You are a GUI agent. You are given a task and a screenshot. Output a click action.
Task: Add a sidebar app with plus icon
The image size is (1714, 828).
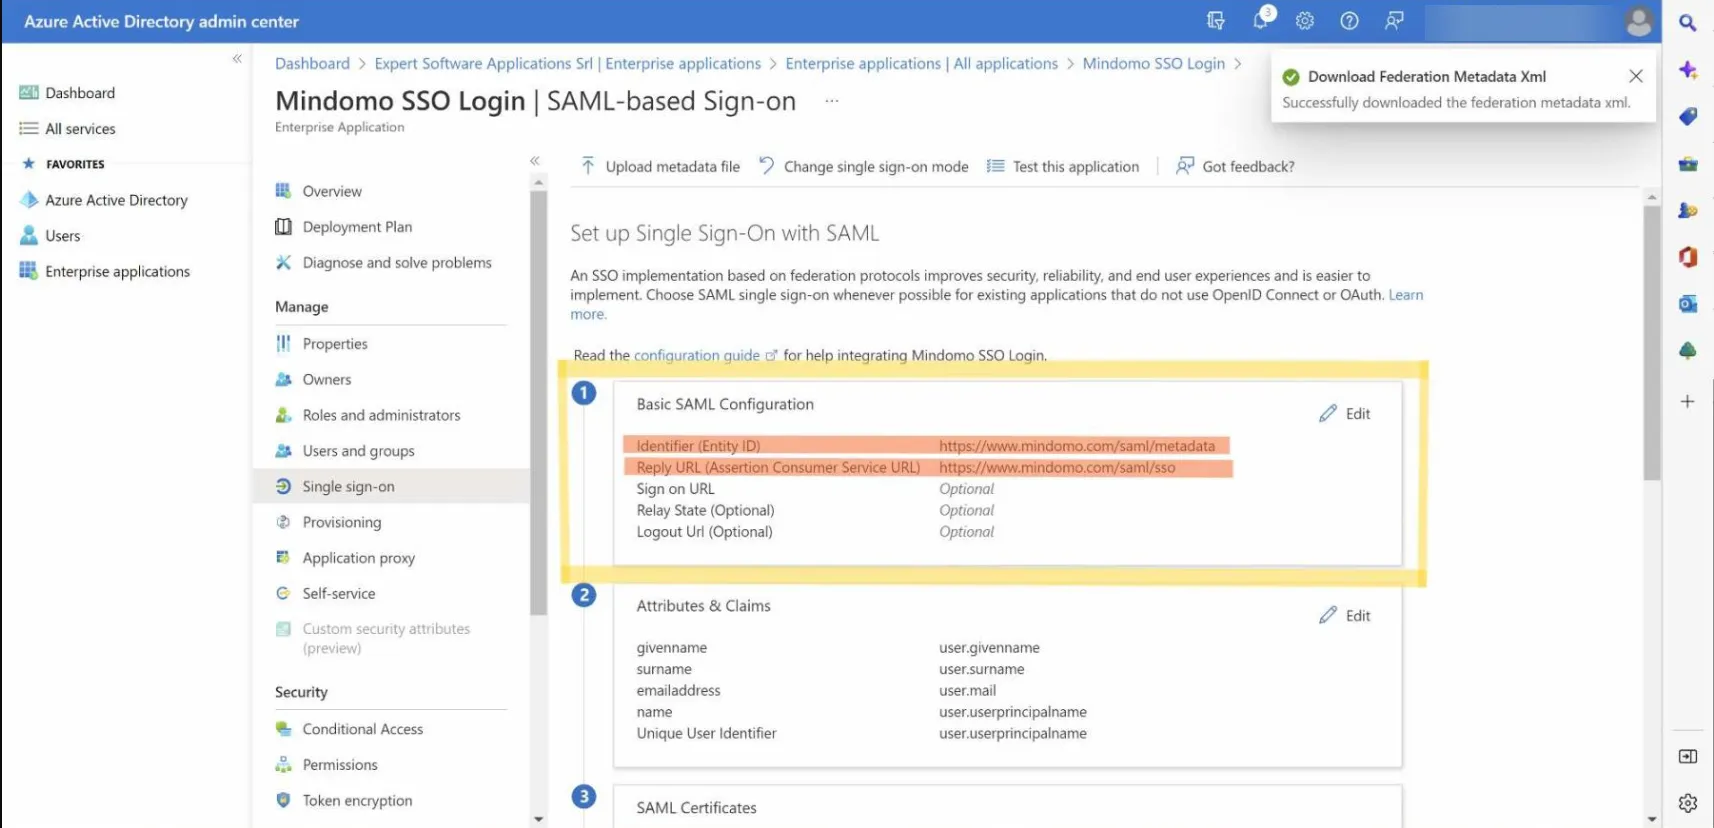click(x=1688, y=401)
